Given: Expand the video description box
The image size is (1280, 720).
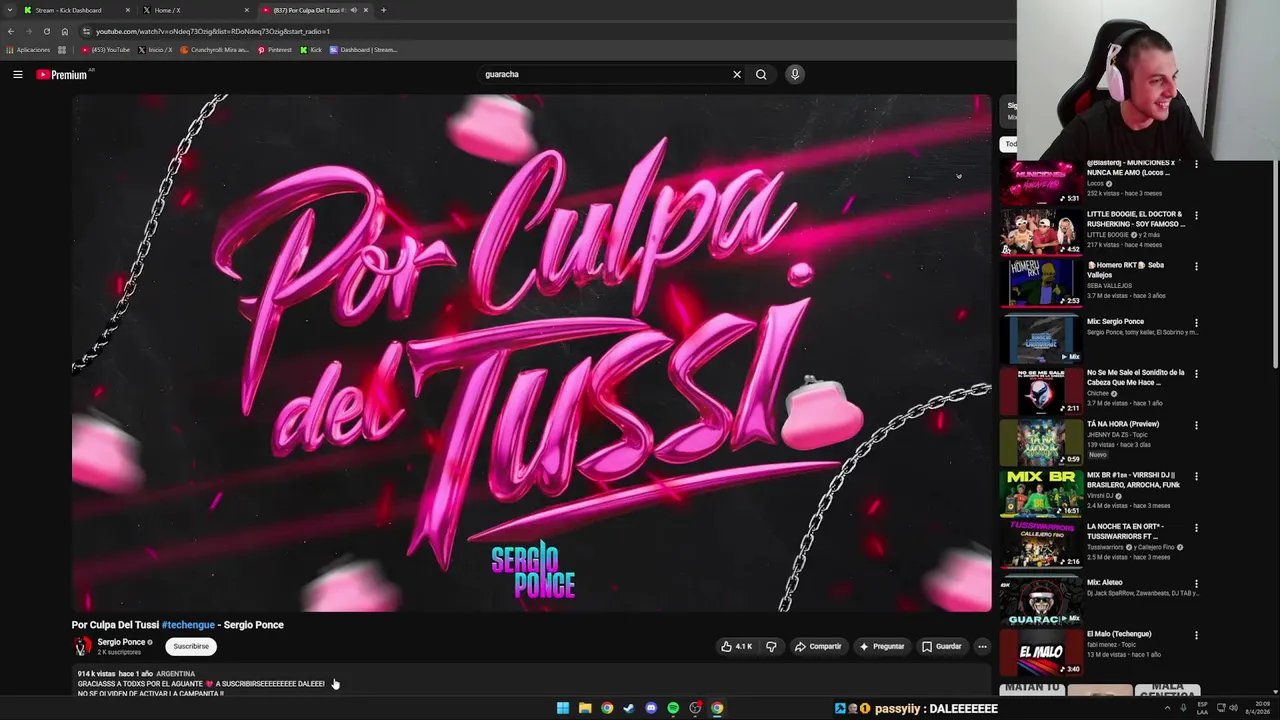Looking at the screenshot, I should tap(530, 682).
